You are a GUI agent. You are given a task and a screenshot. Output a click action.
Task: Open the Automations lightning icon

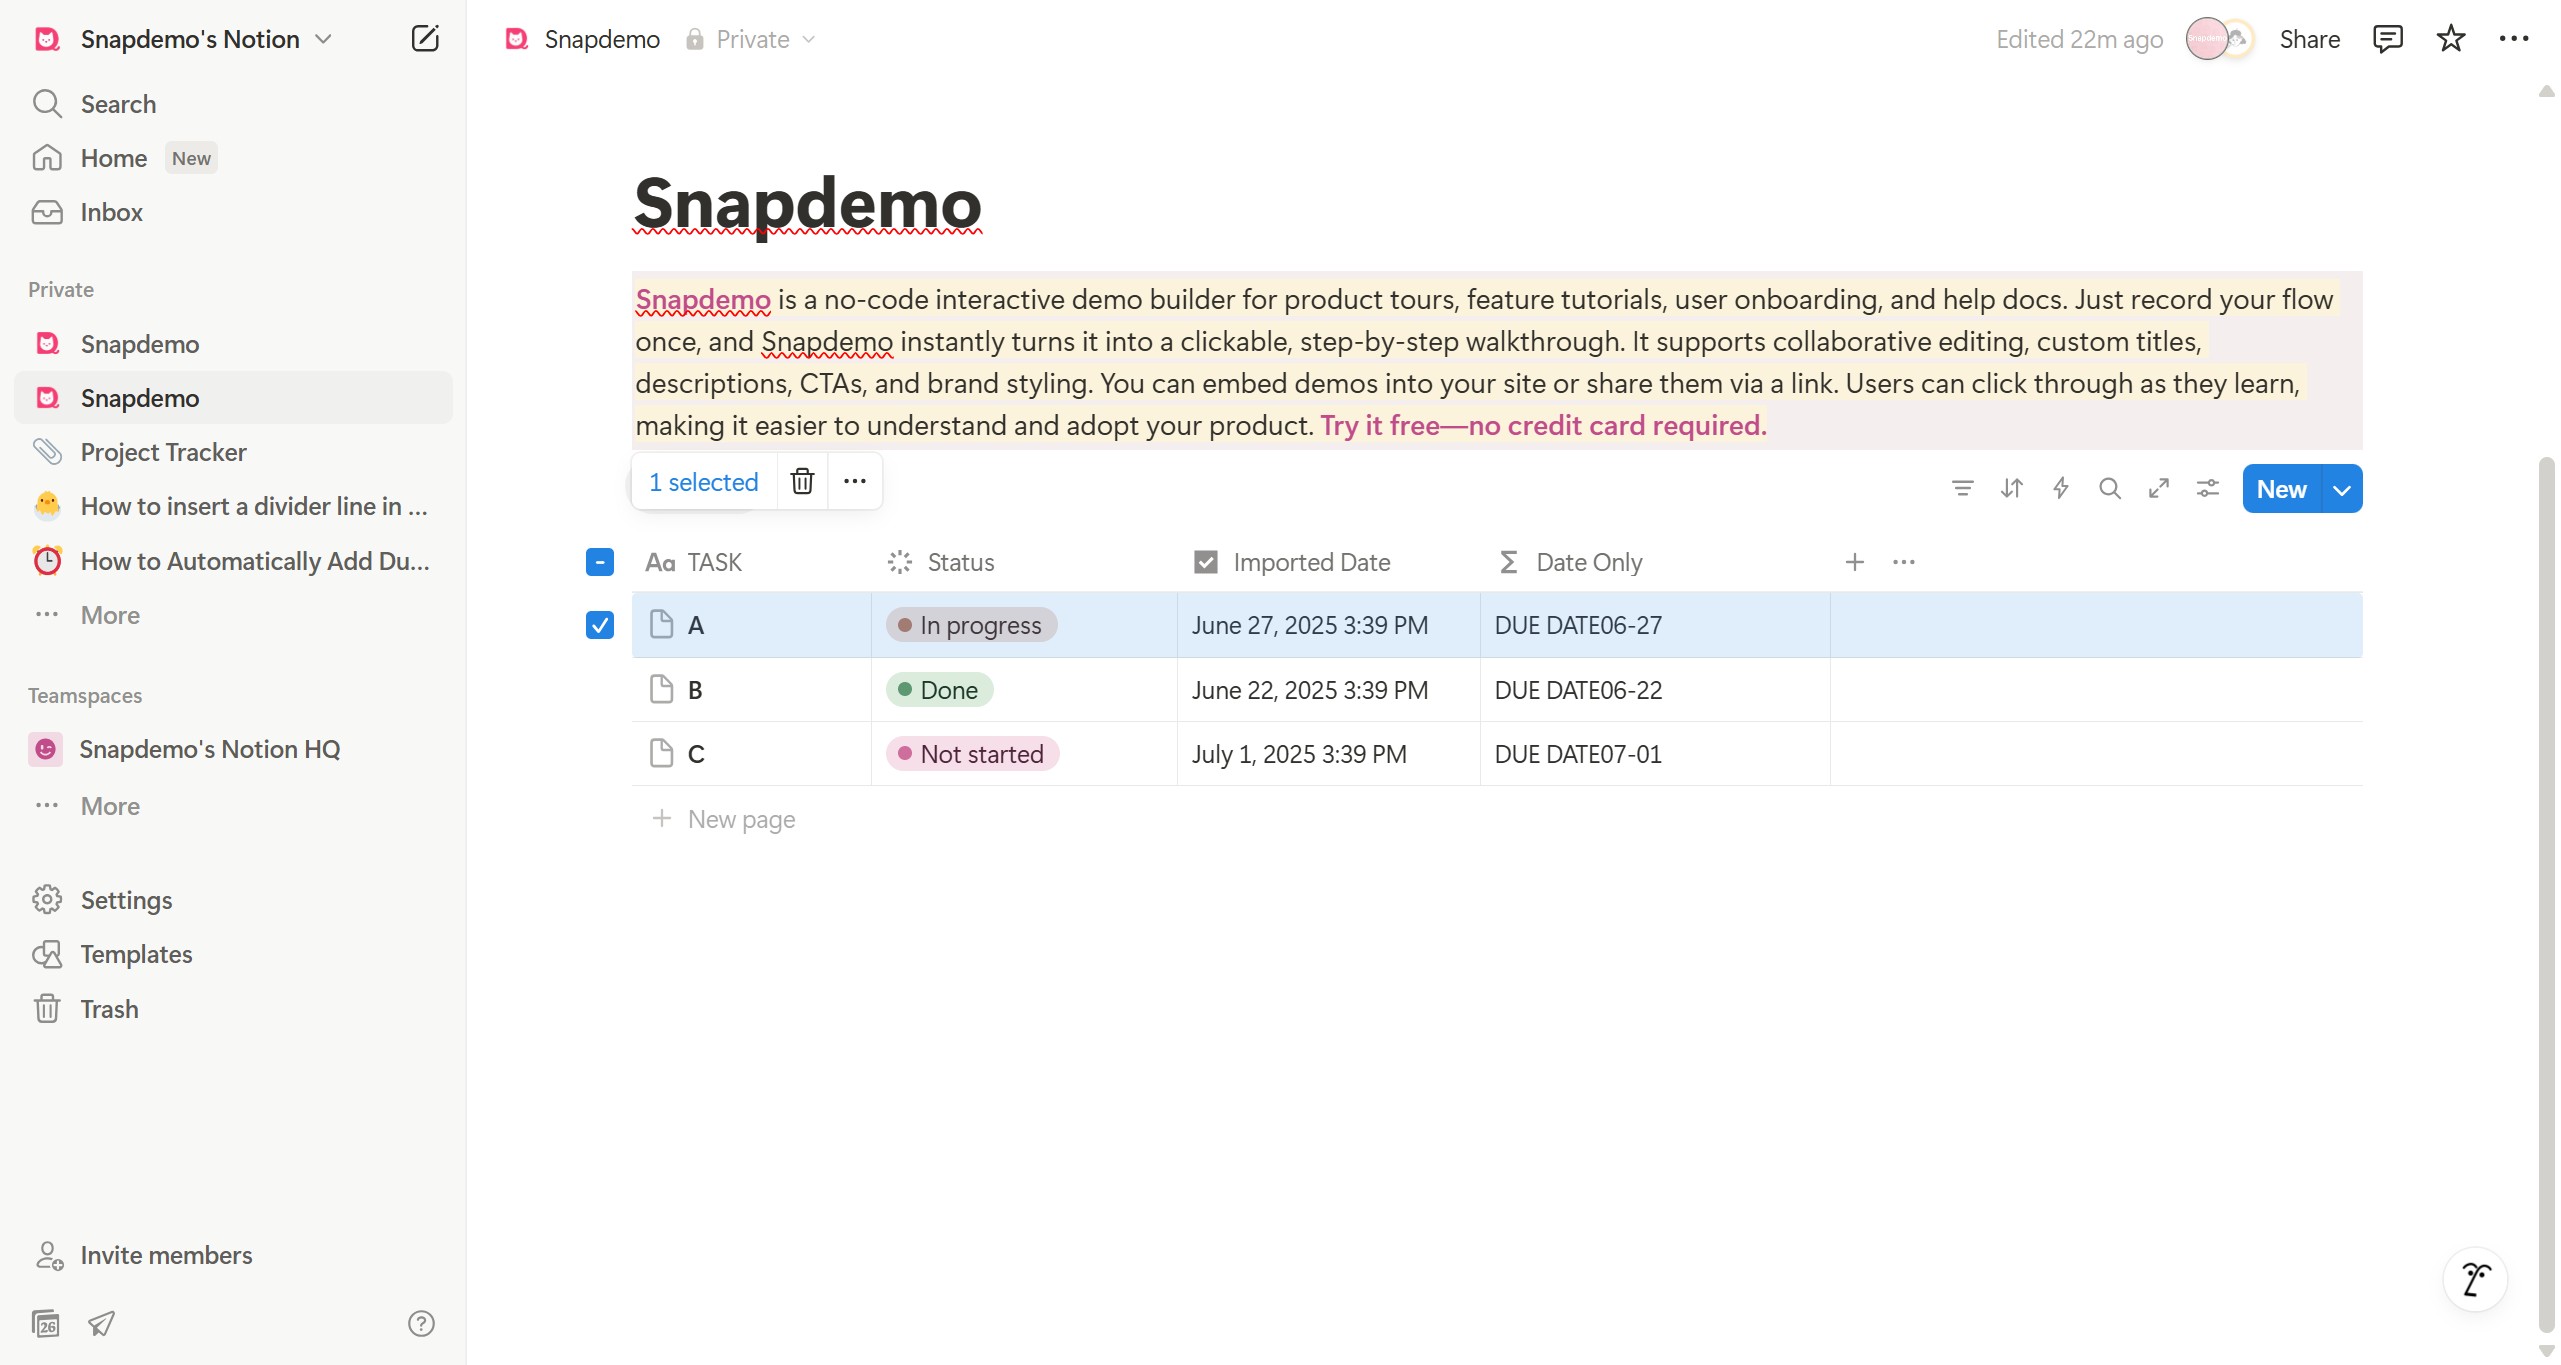(x=2060, y=488)
